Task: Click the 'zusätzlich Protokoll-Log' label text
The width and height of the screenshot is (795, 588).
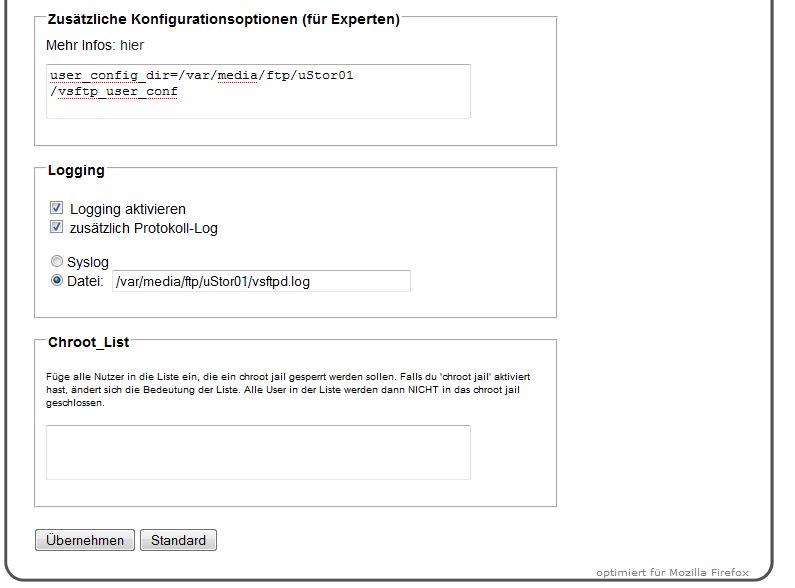Action: click(x=143, y=228)
